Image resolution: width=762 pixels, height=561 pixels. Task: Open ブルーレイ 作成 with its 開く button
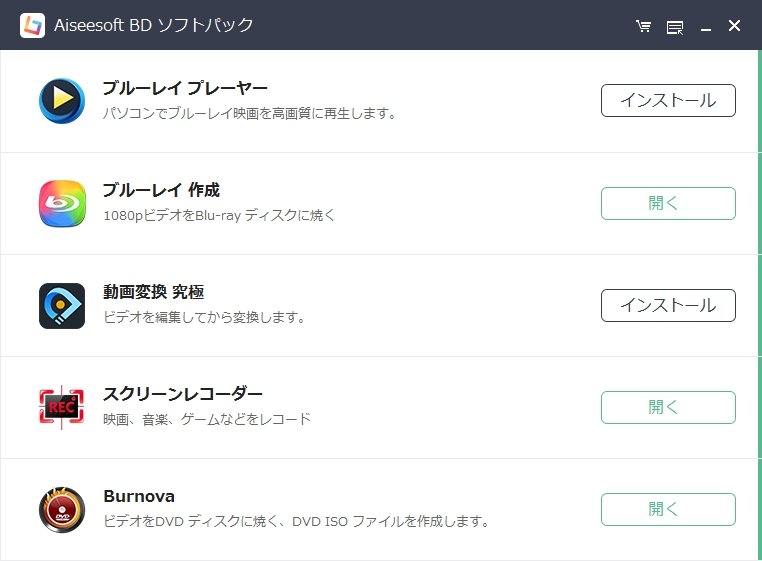pyautogui.click(x=668, y=203)
